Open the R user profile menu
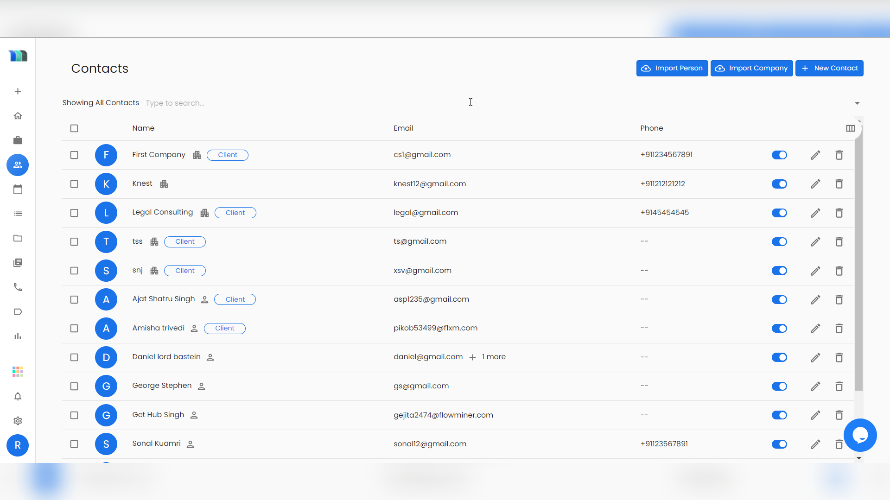The image size is (890, 500). click(x=17, y=446)
